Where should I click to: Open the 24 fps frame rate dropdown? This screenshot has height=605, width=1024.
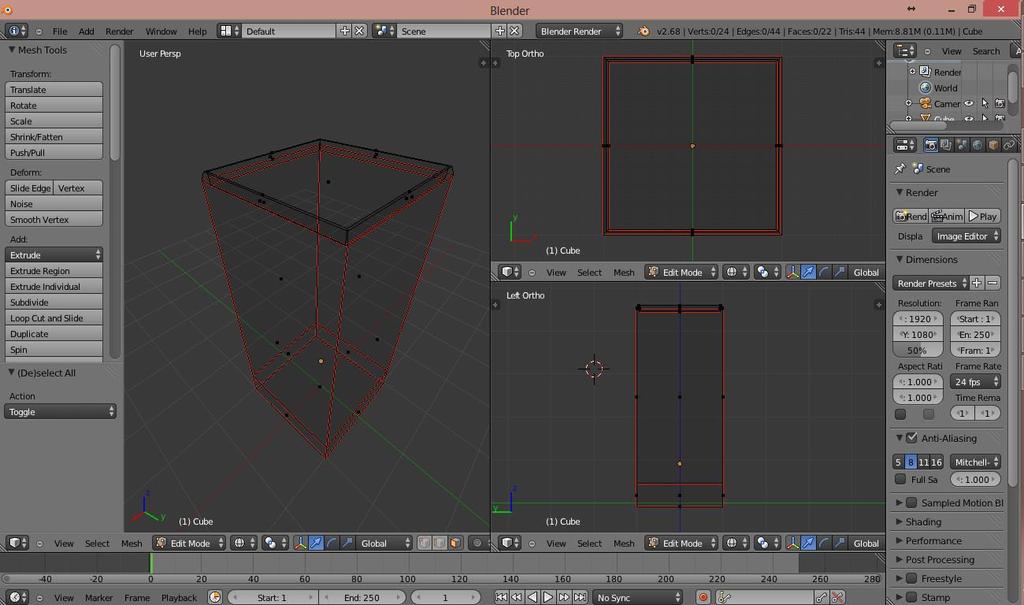(976, 382)
